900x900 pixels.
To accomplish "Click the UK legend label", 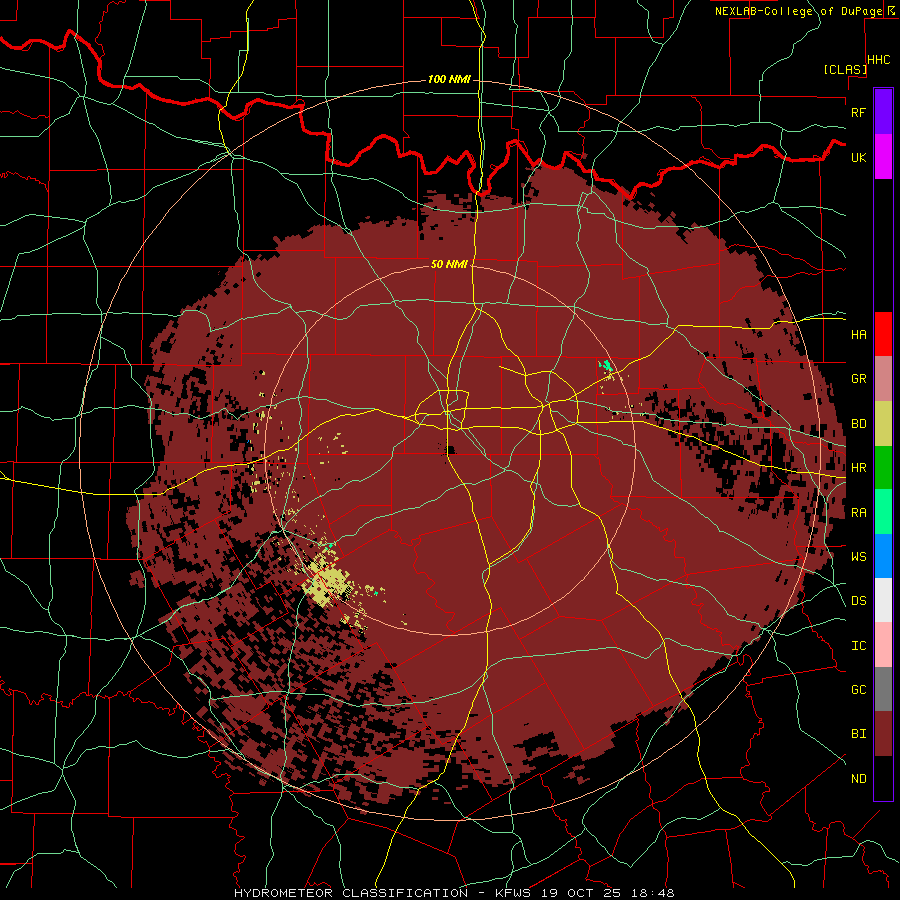I will pos(858,157).
